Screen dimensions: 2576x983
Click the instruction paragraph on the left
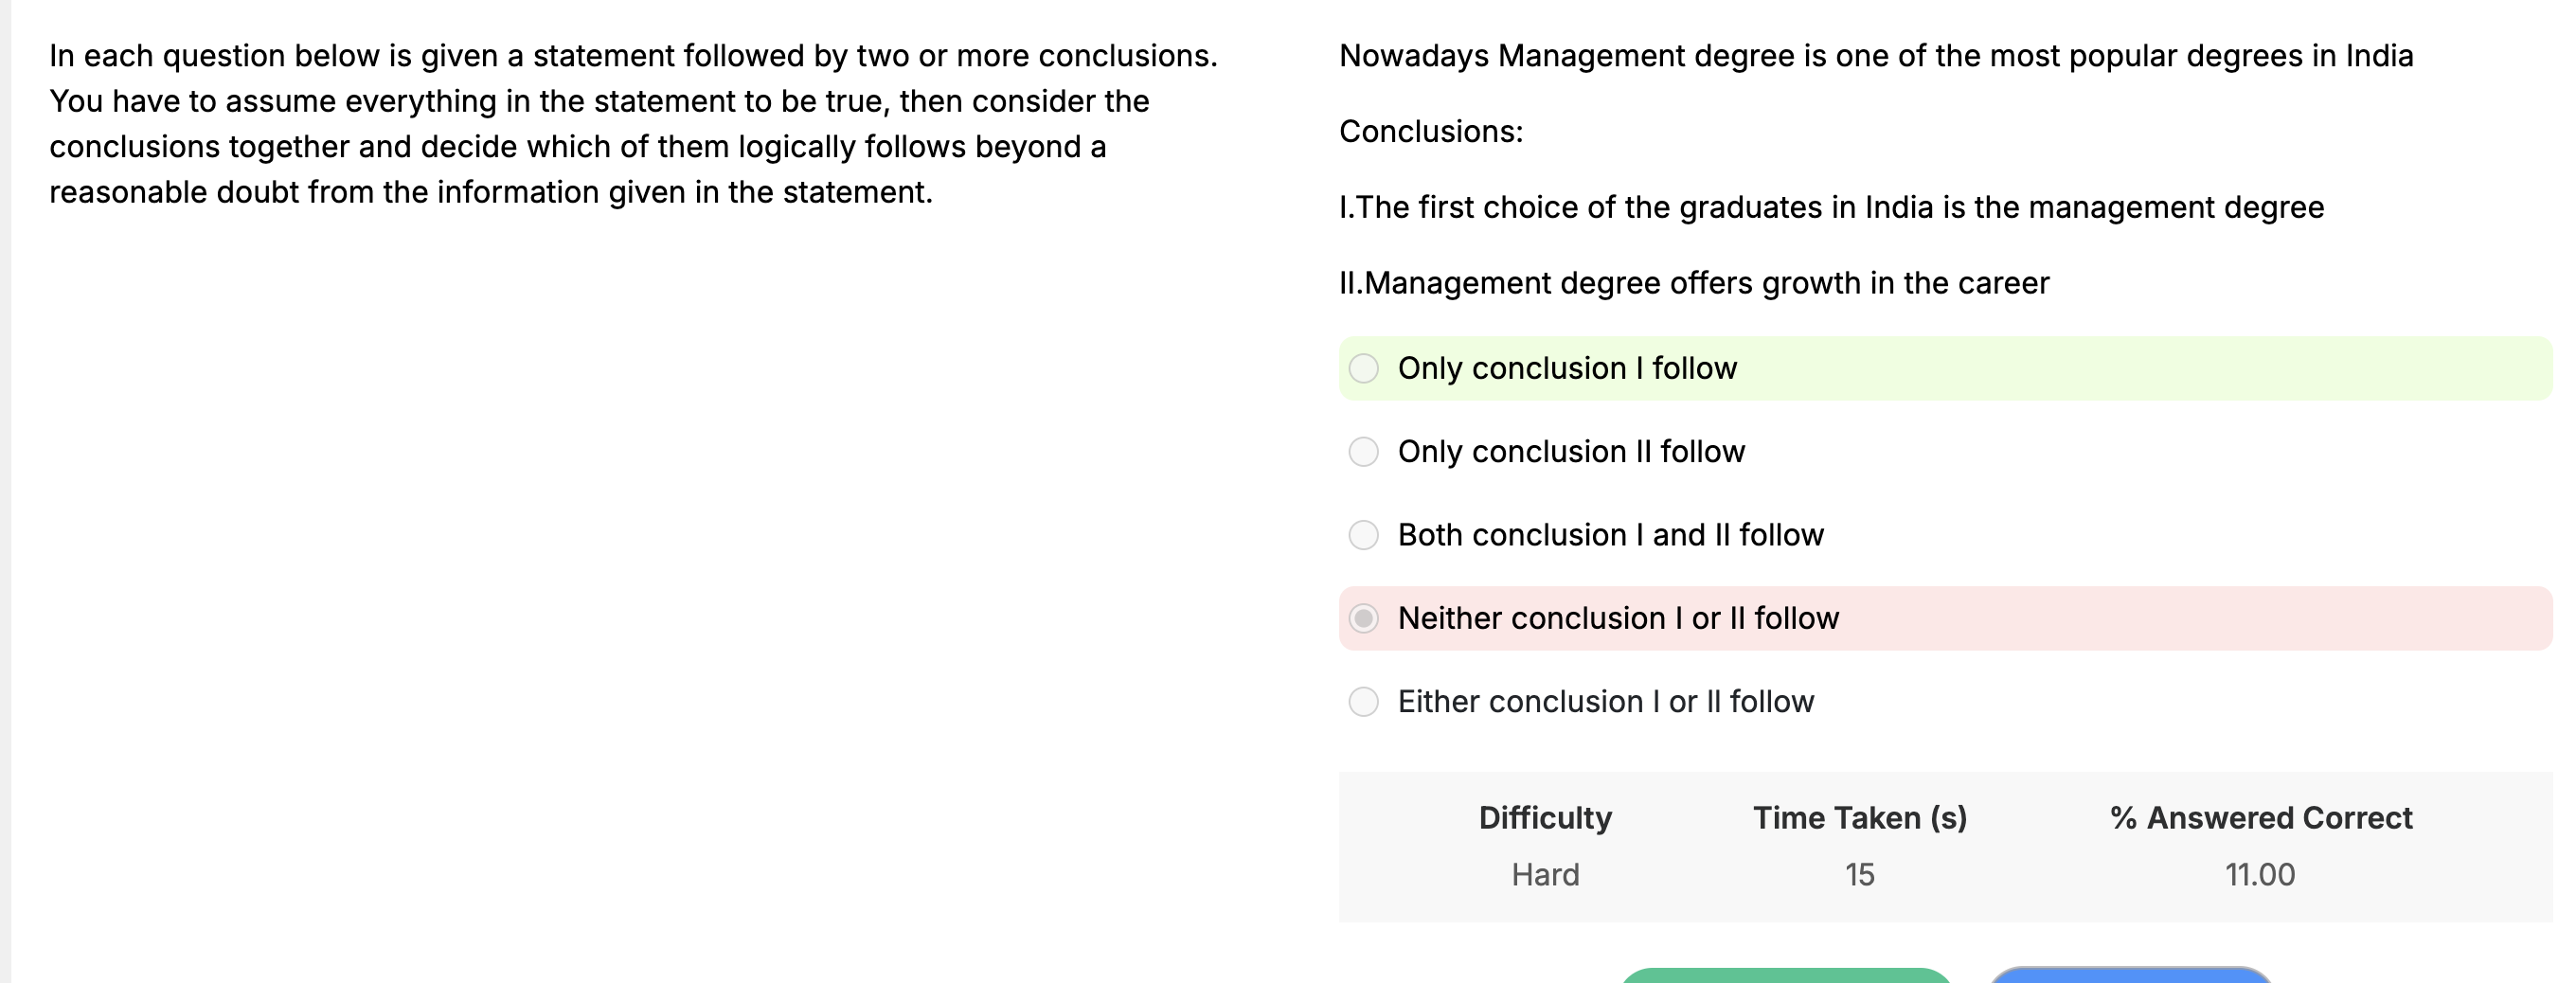[634, 124]
